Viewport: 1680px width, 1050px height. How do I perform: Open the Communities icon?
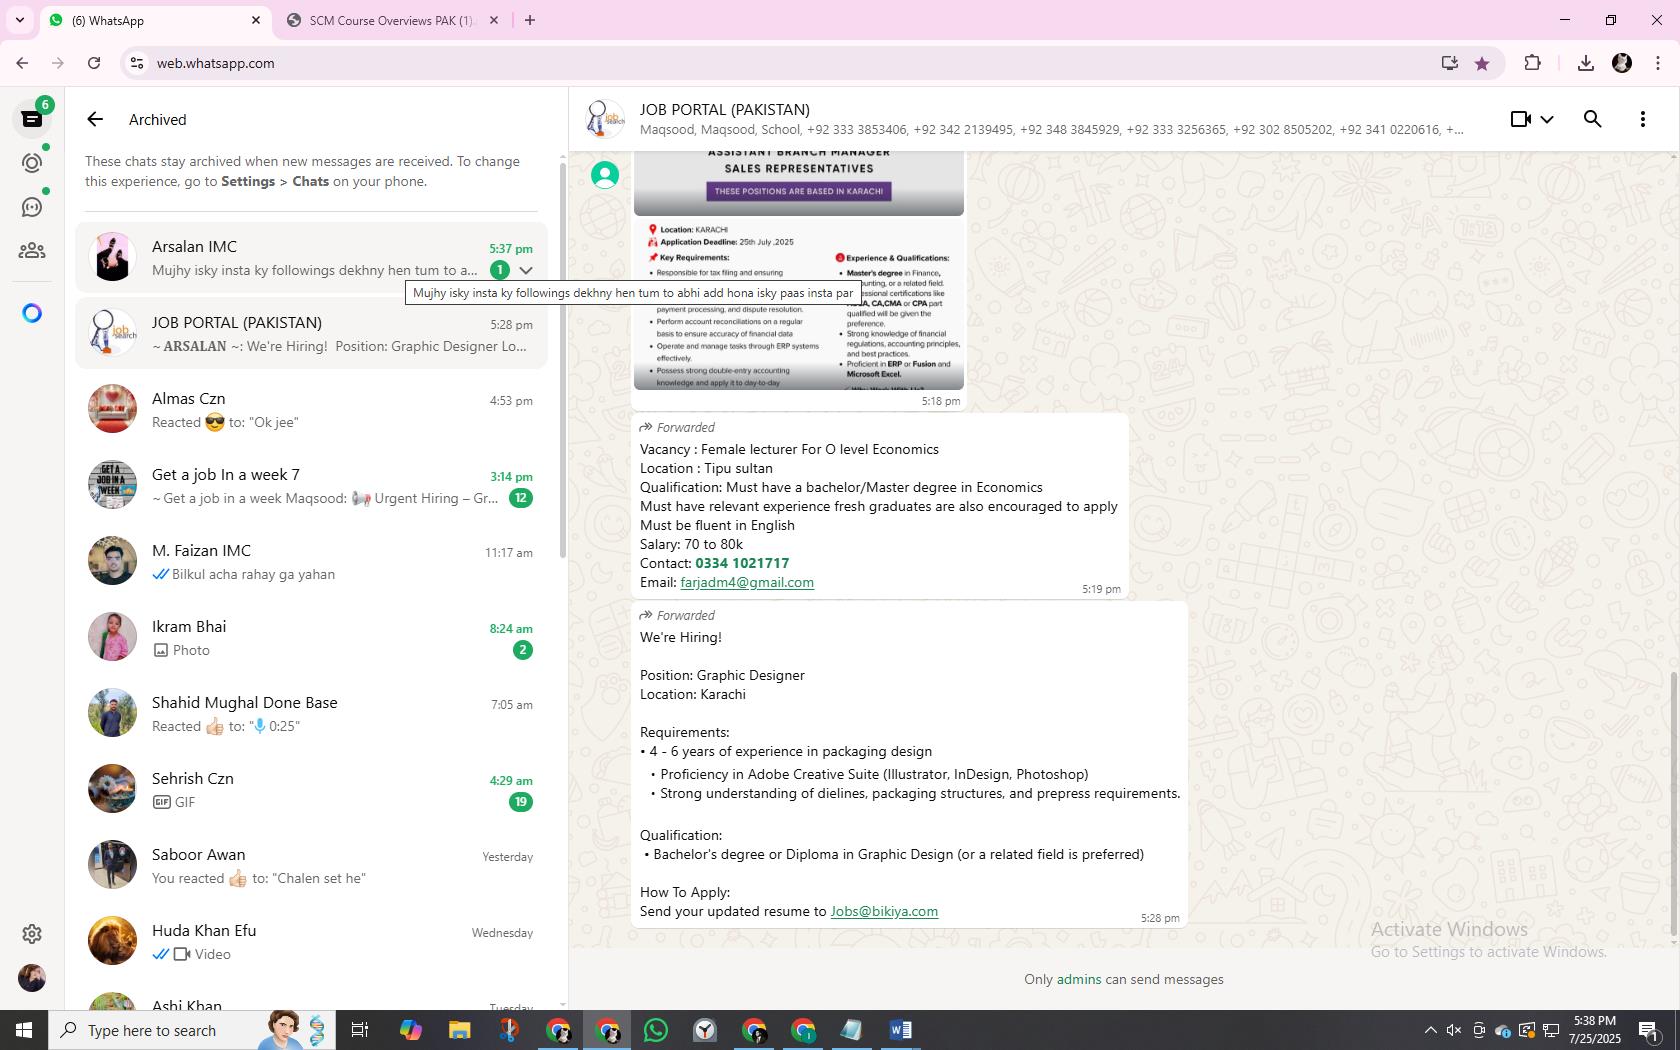pyautogui.click(x=32, y=251)
